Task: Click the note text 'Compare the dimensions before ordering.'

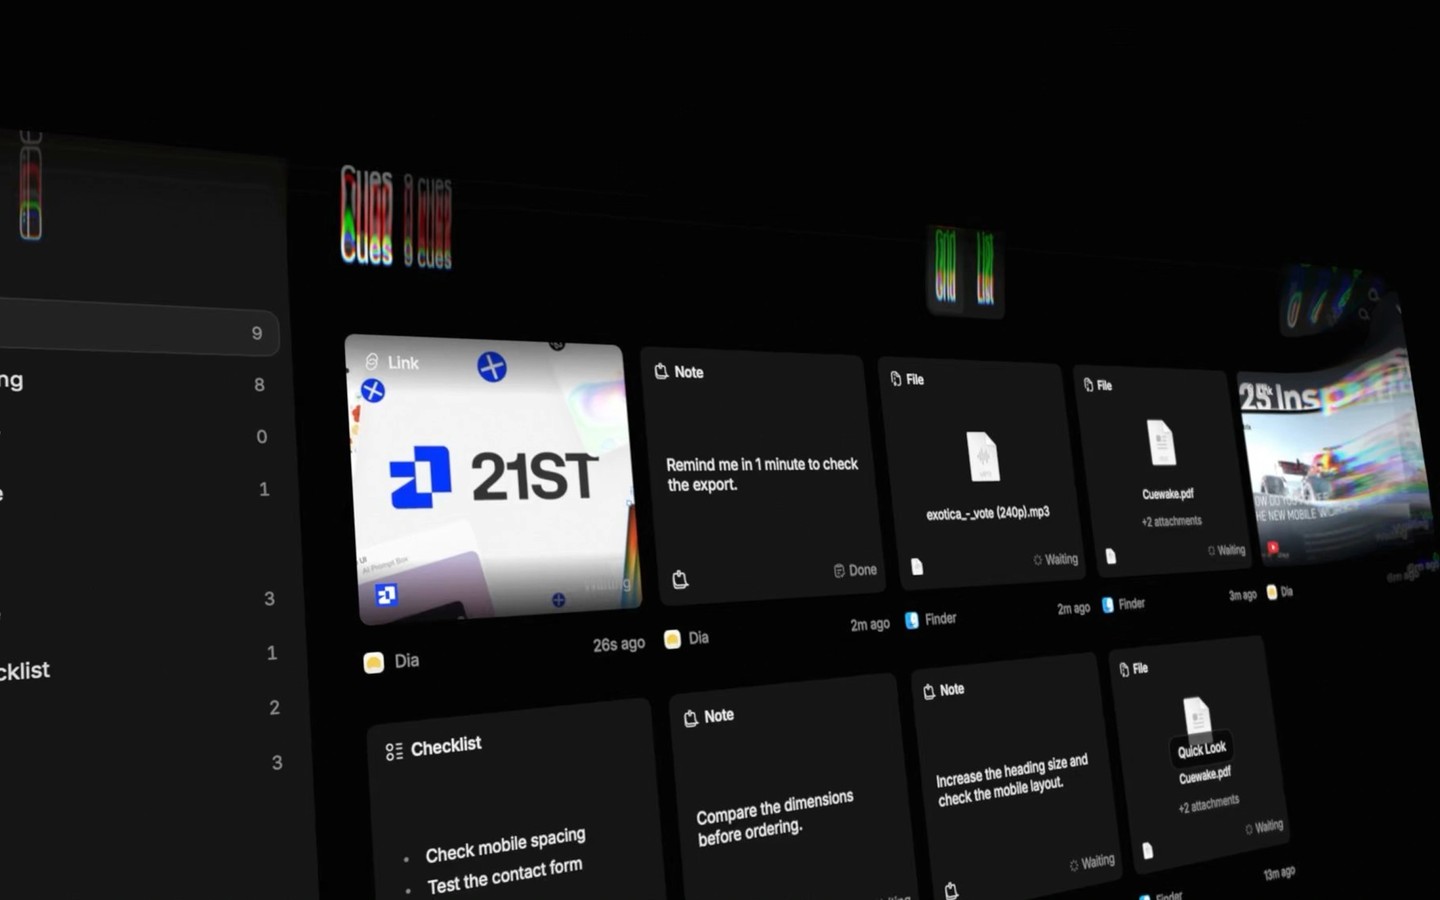Action: [x=774, y=818]
